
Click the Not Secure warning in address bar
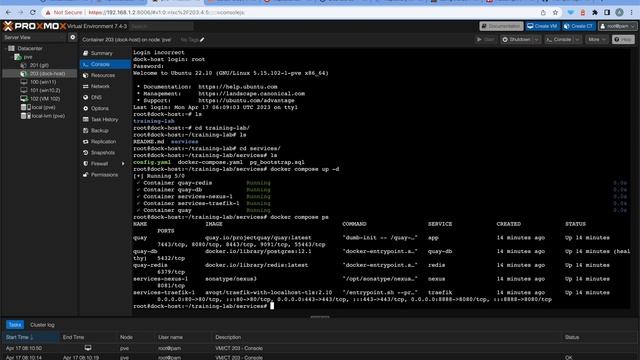coord(64,13)
